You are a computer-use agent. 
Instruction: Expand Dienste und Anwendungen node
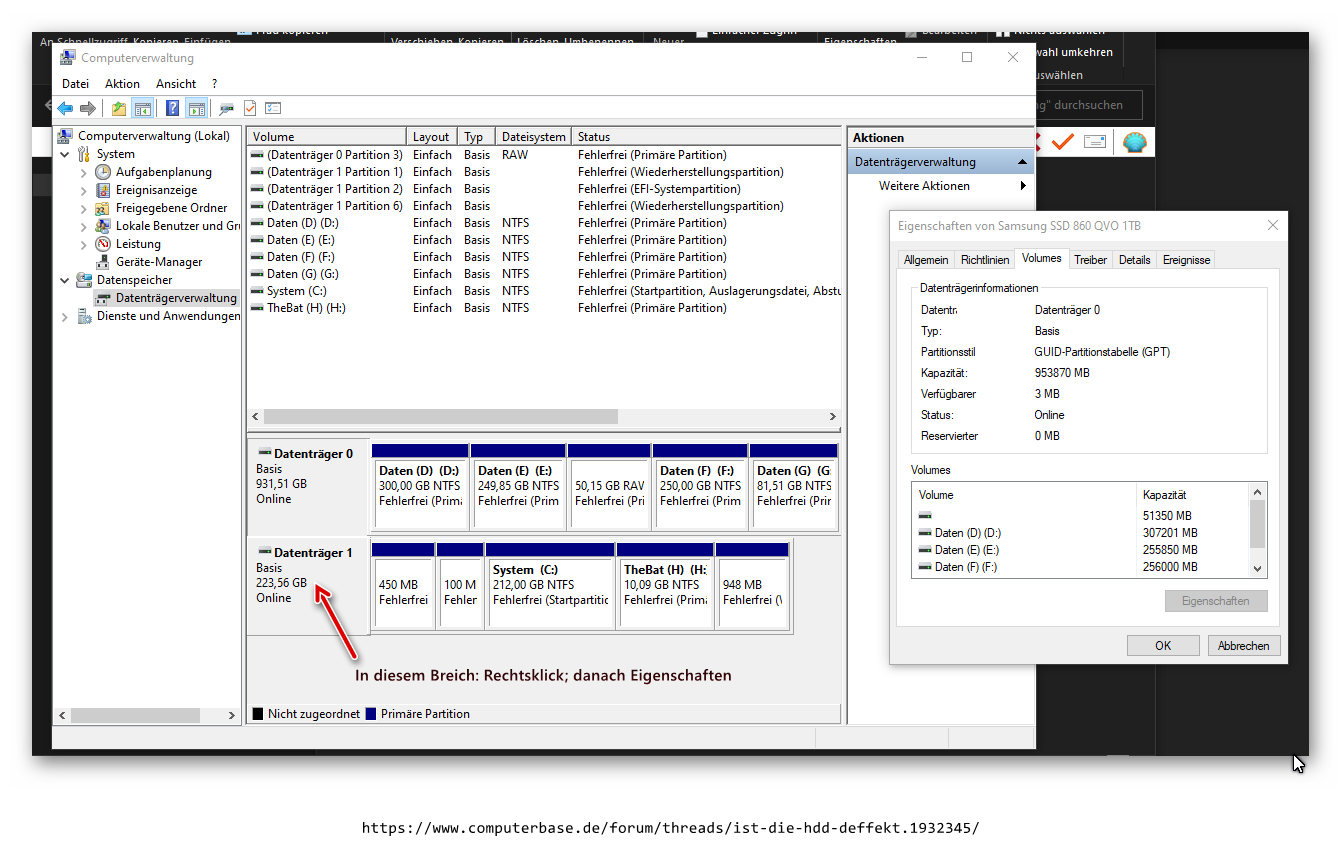(65, 316)
